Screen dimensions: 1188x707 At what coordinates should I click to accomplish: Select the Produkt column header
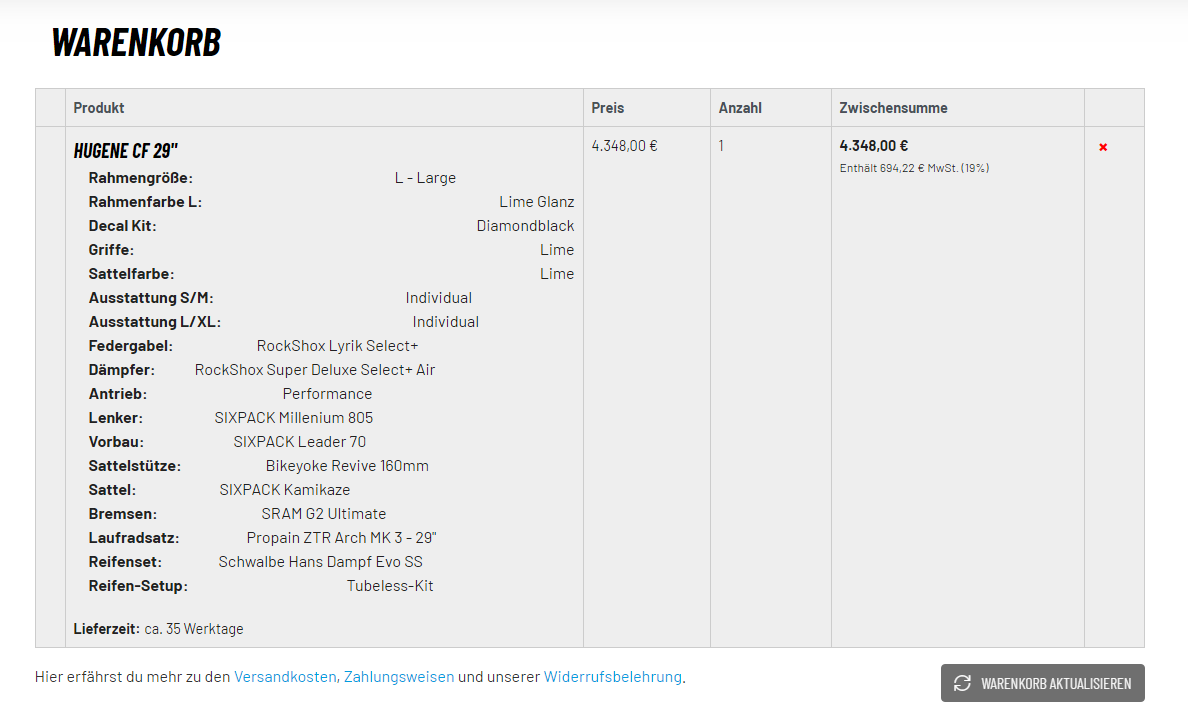pos(99,108)
